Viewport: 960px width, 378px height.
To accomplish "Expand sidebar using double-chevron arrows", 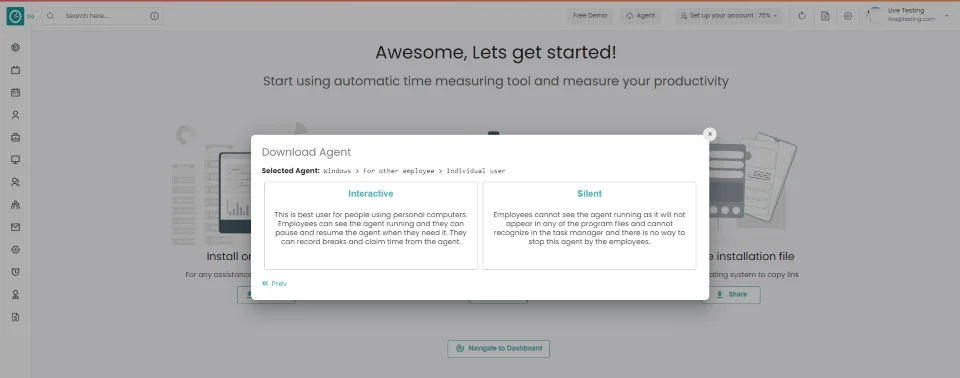I will point(31,17).
